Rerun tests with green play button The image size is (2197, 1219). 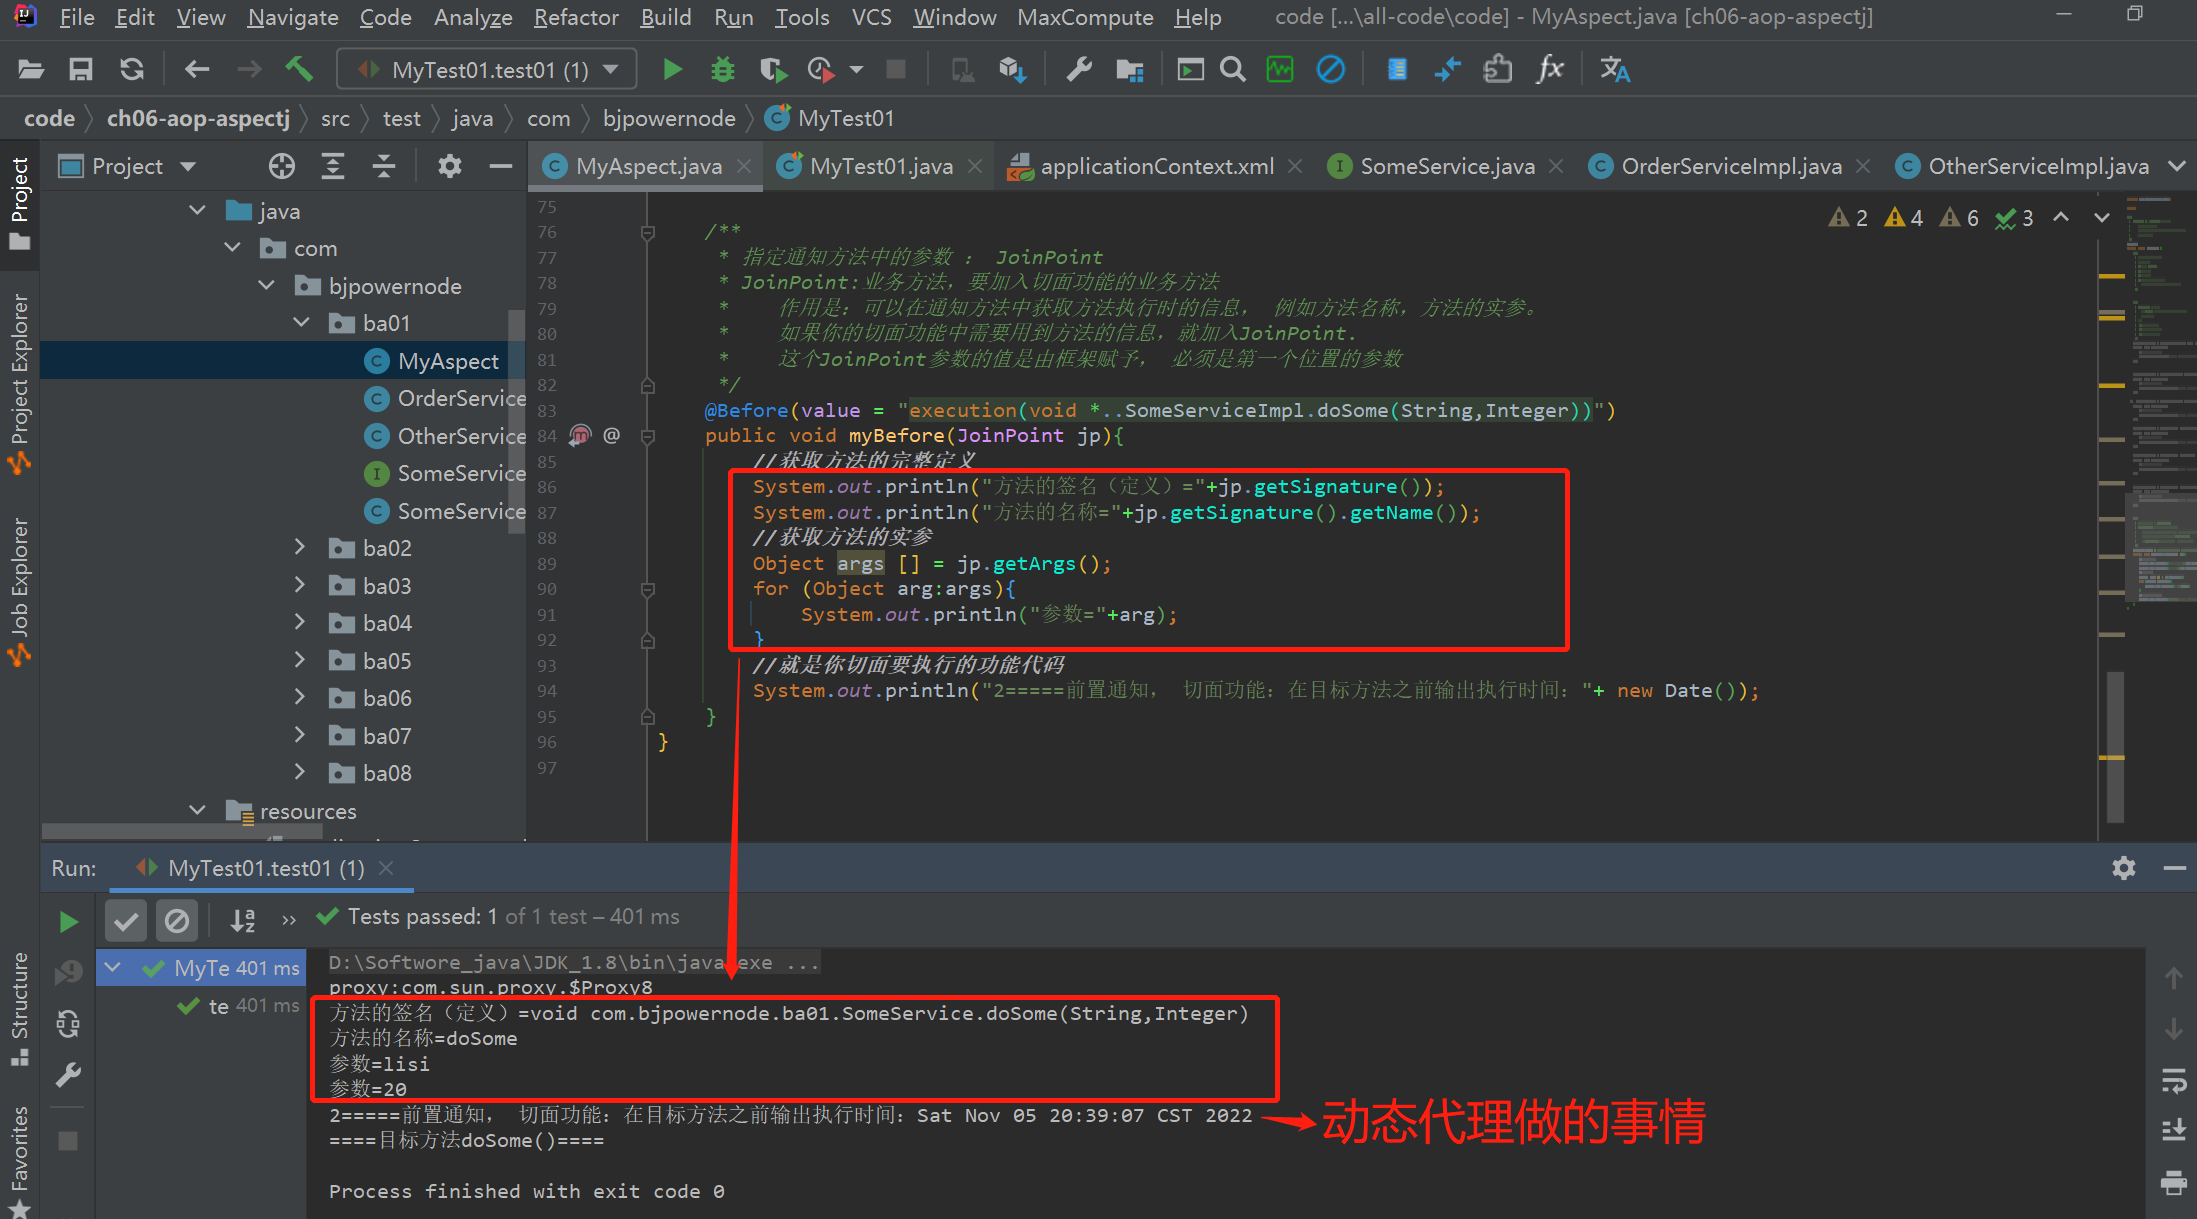[68, 921]
